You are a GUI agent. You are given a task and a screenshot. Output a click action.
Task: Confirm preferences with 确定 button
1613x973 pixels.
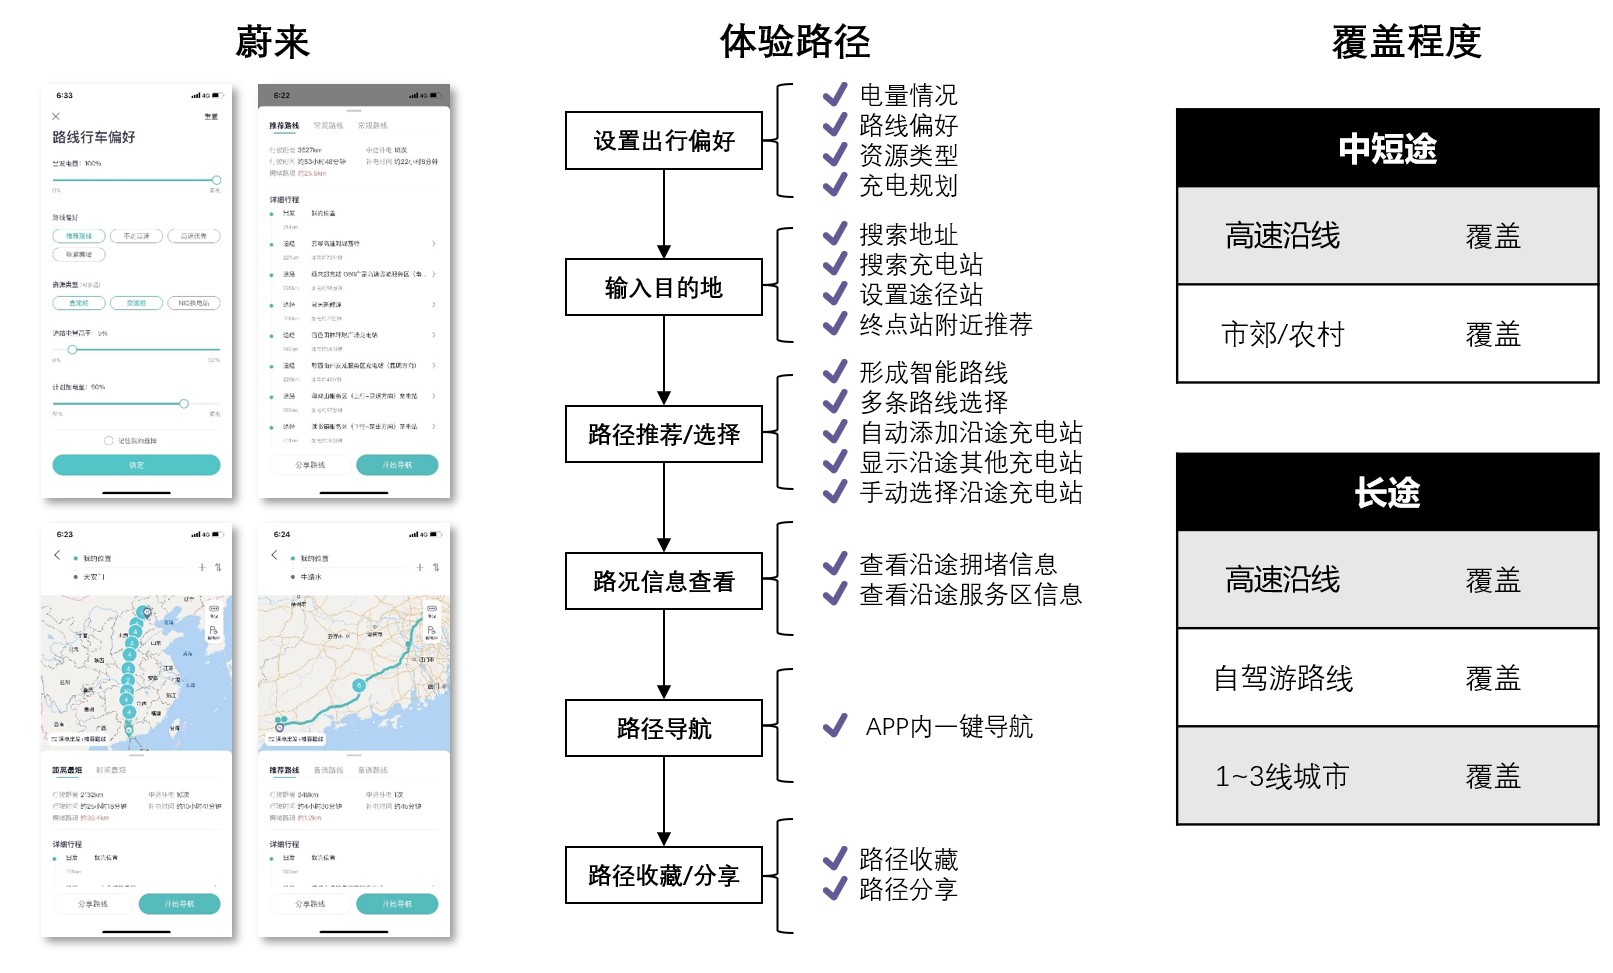(x=136, y=465)
